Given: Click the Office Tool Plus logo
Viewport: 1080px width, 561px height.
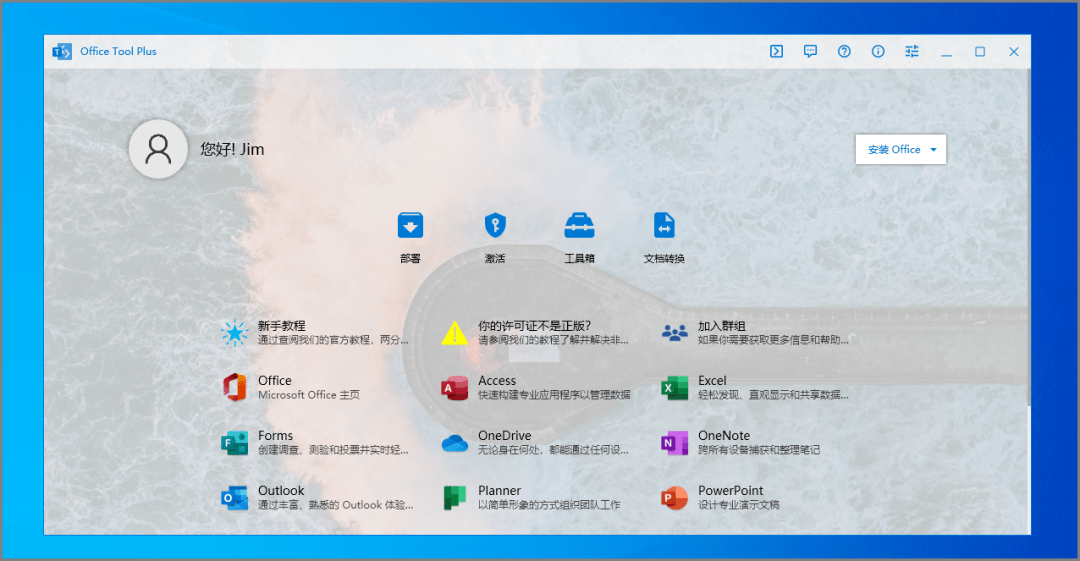Looking at the screenshot, I should click(62, 51).
